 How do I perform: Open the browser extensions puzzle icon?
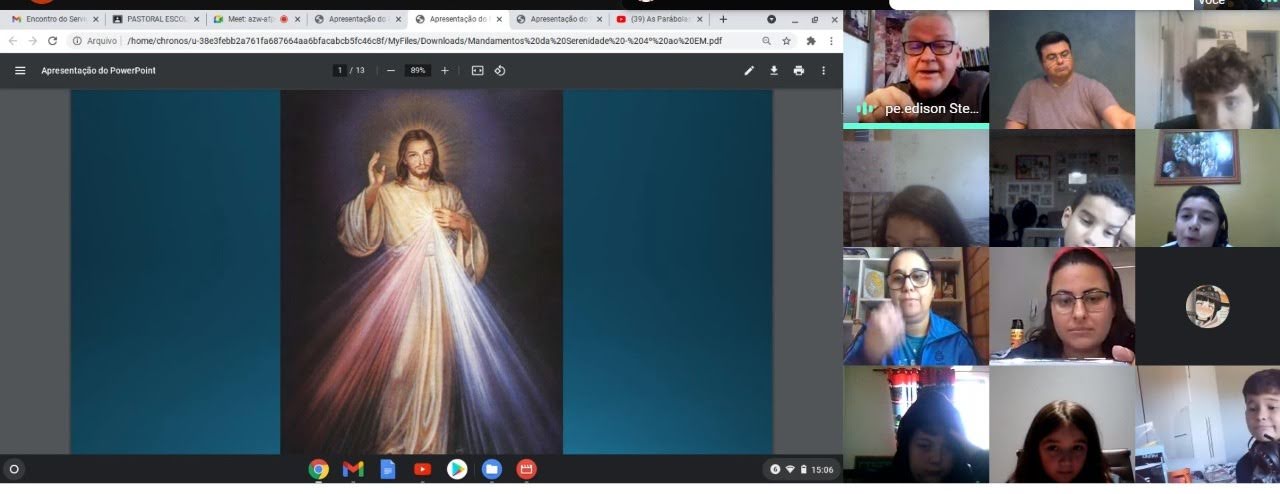810,41
